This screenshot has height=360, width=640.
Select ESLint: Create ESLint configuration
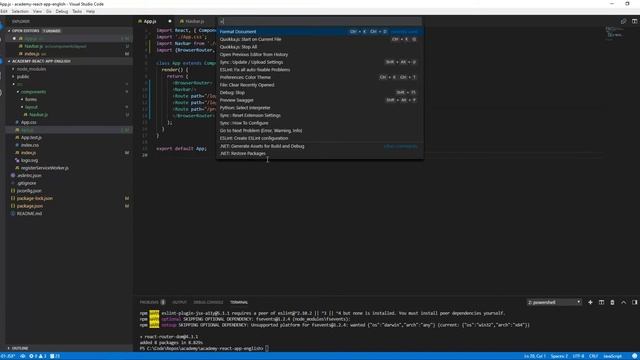[320, 138]
